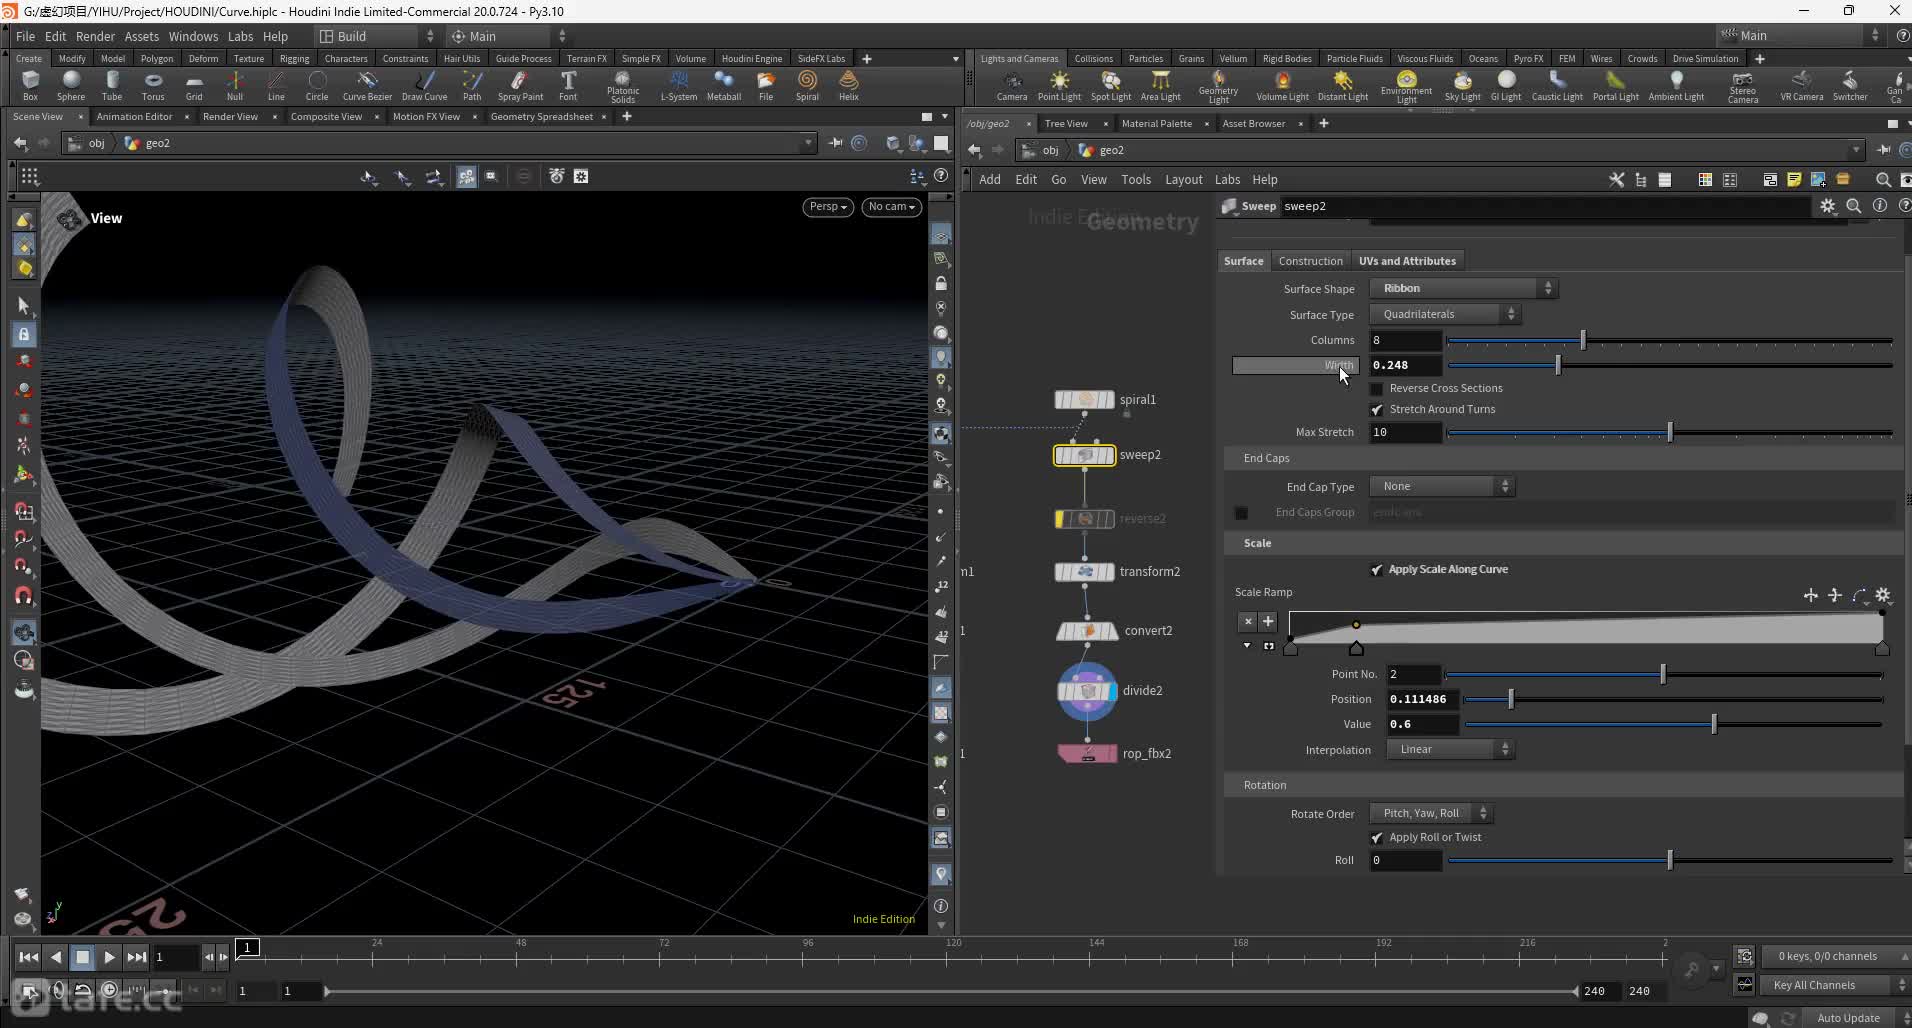The image size is (1912, 1028).
Task: Click the viewport Select arrow tool
Action: pos(24,305)
